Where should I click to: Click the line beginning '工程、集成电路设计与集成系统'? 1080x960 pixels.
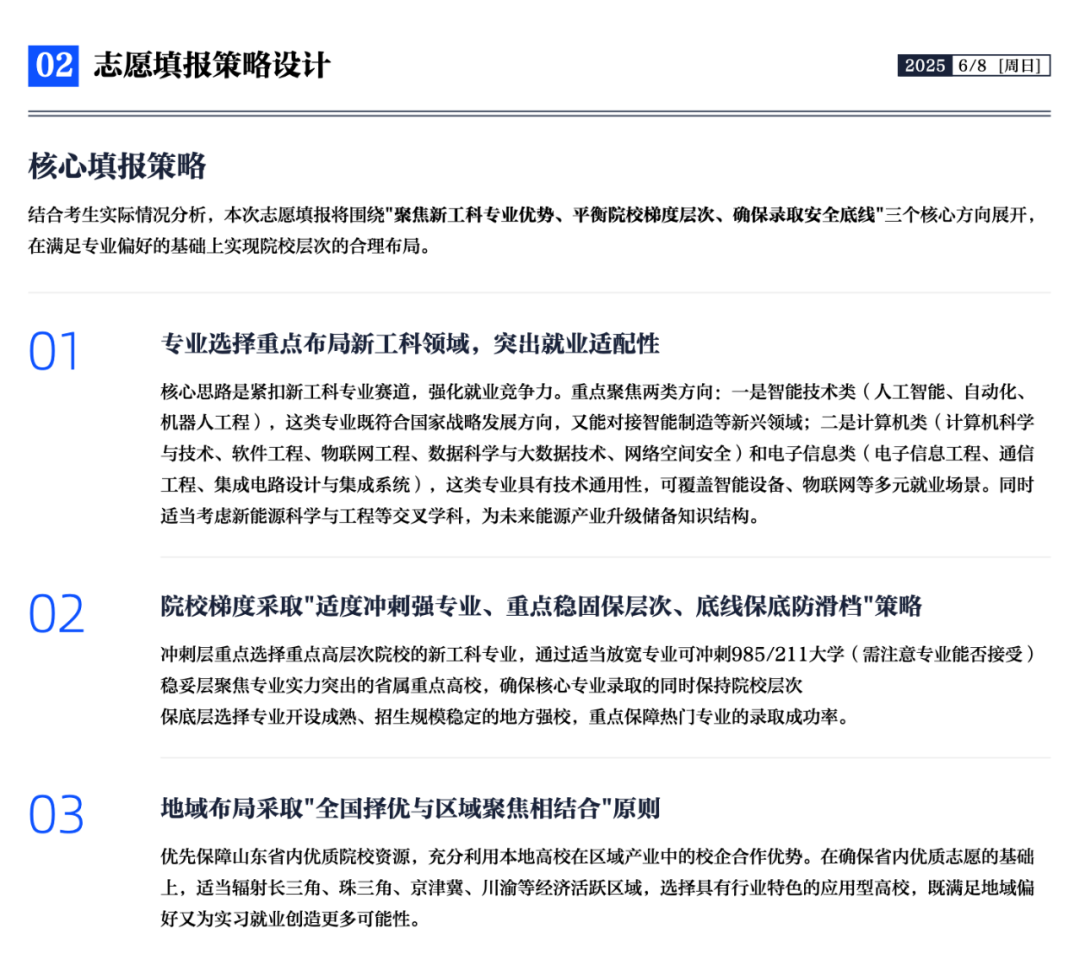coord(597,485)
